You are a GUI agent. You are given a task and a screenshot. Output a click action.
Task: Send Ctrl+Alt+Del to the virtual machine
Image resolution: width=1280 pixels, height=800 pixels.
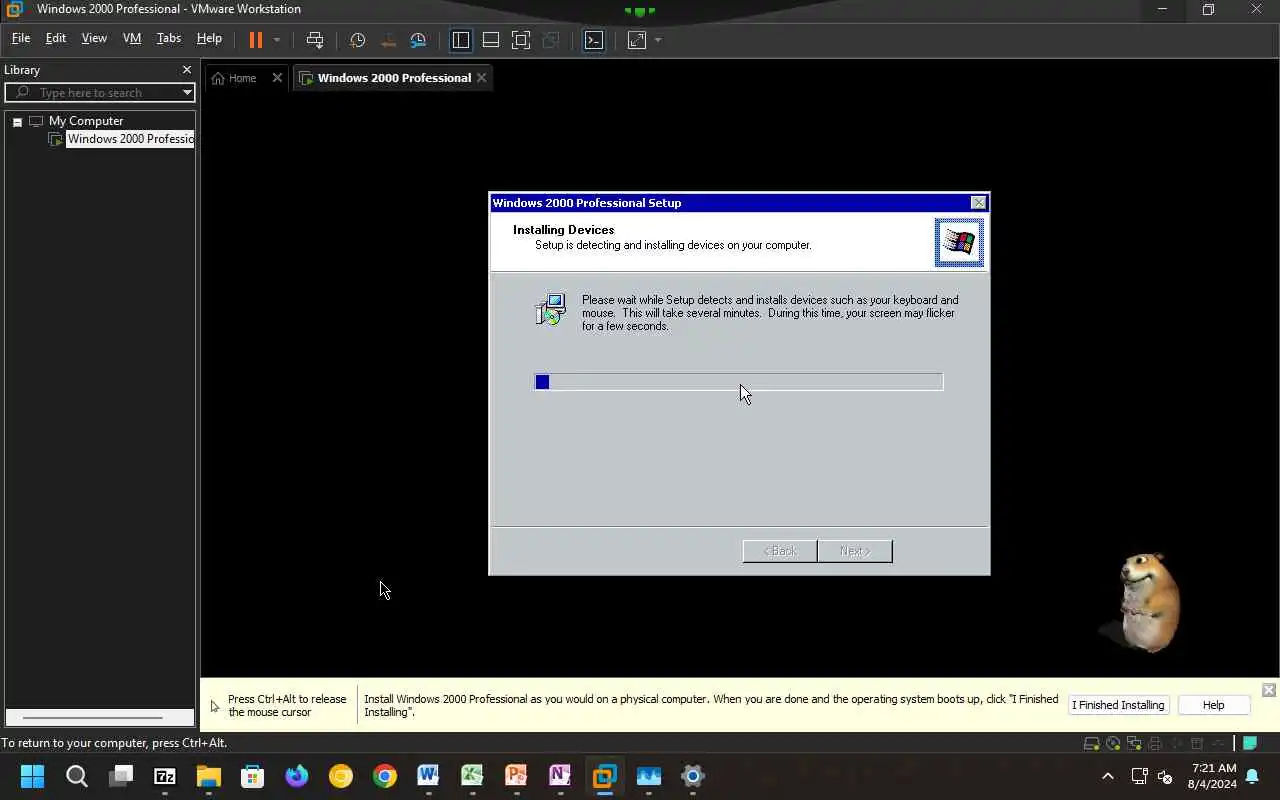click(x=315, y=40)
